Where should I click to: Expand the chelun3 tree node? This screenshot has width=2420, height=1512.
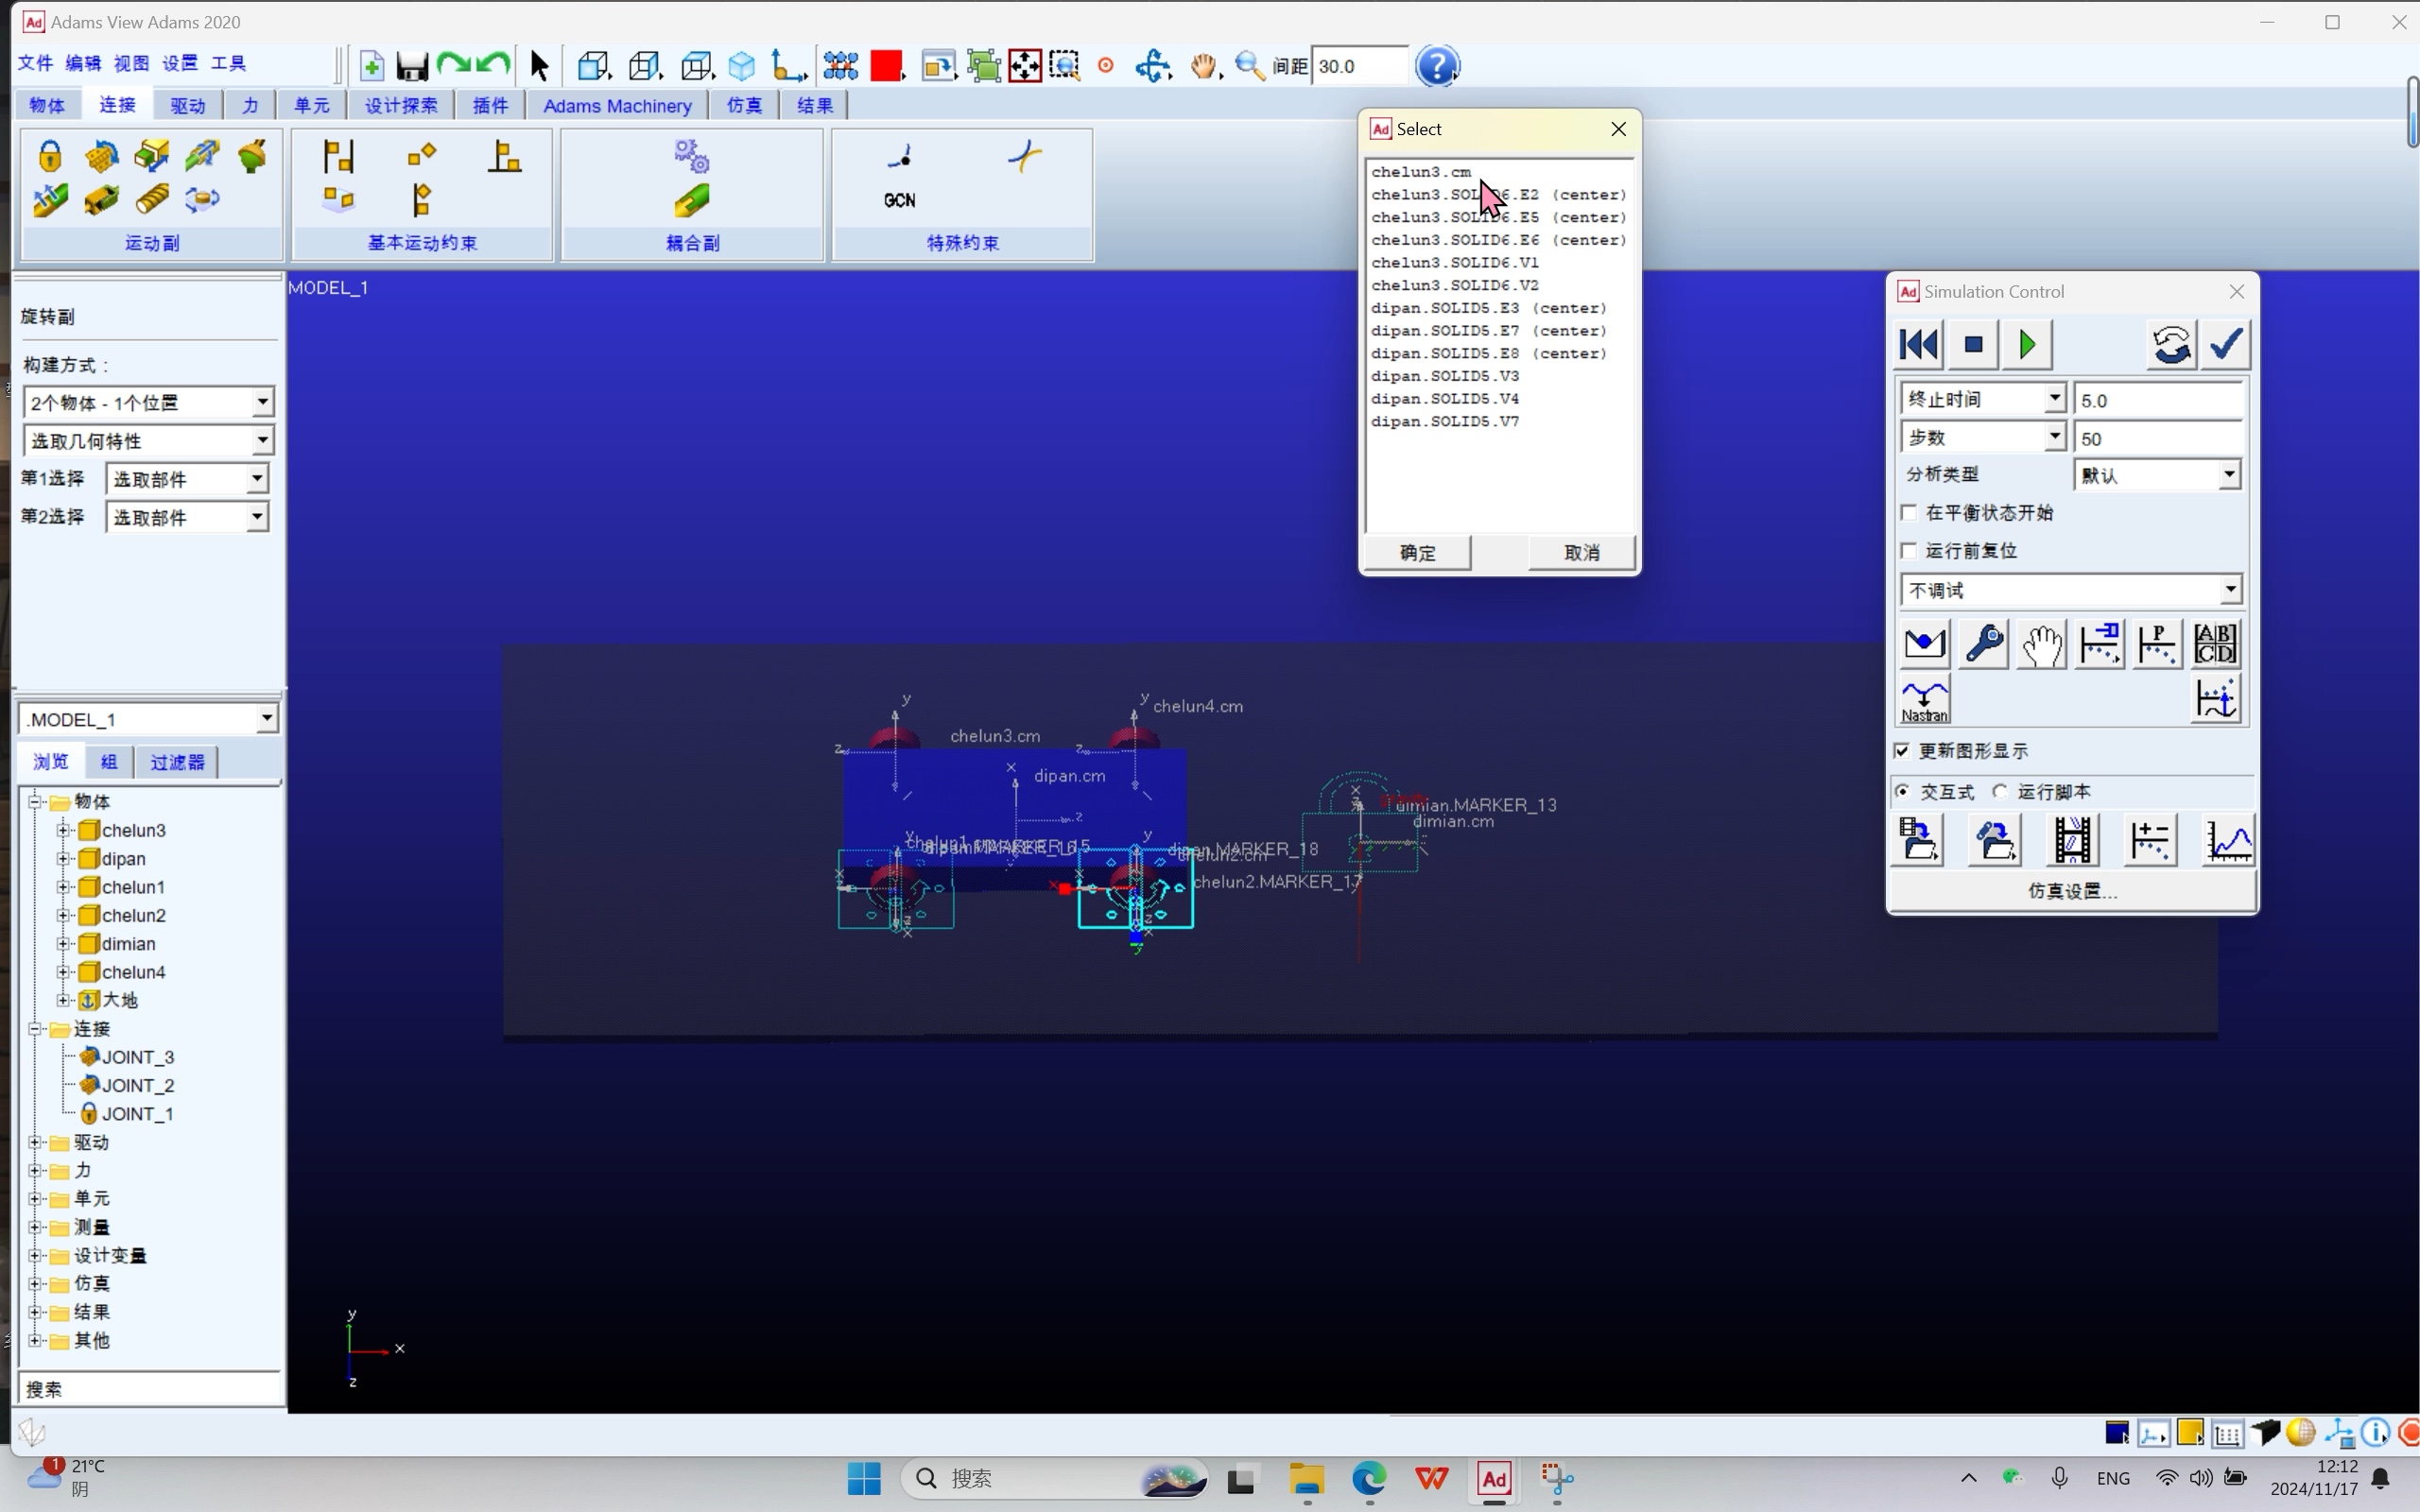click(63, 830)
